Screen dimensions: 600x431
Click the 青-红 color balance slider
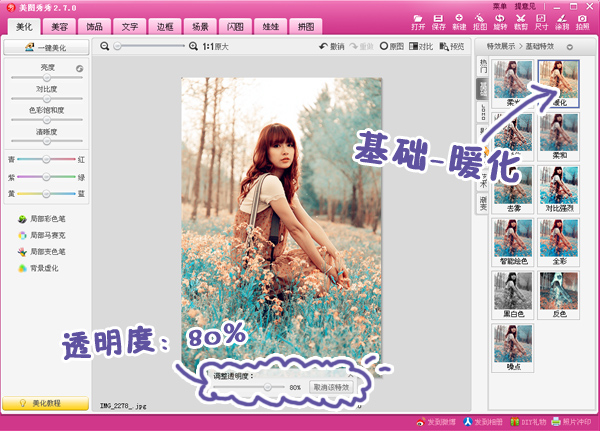click(46, 159)
